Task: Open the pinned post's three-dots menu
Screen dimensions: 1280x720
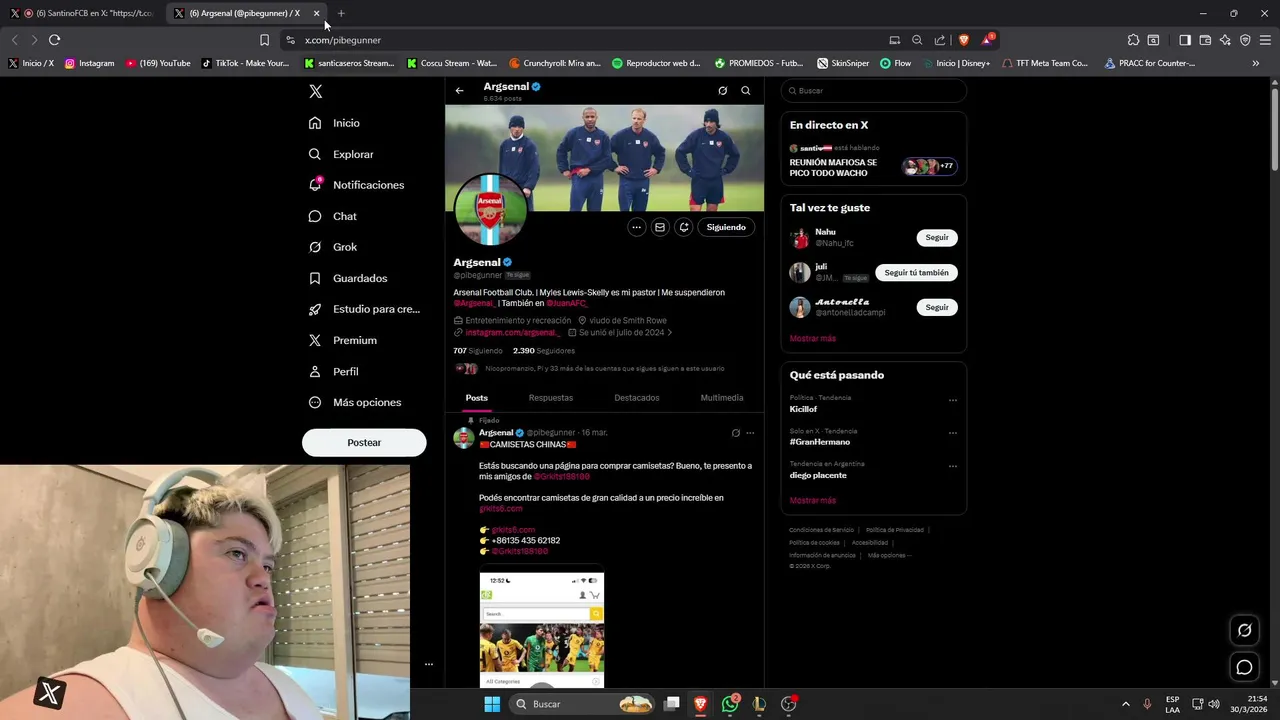Action: pyautogui.click(x=750, y=433)
